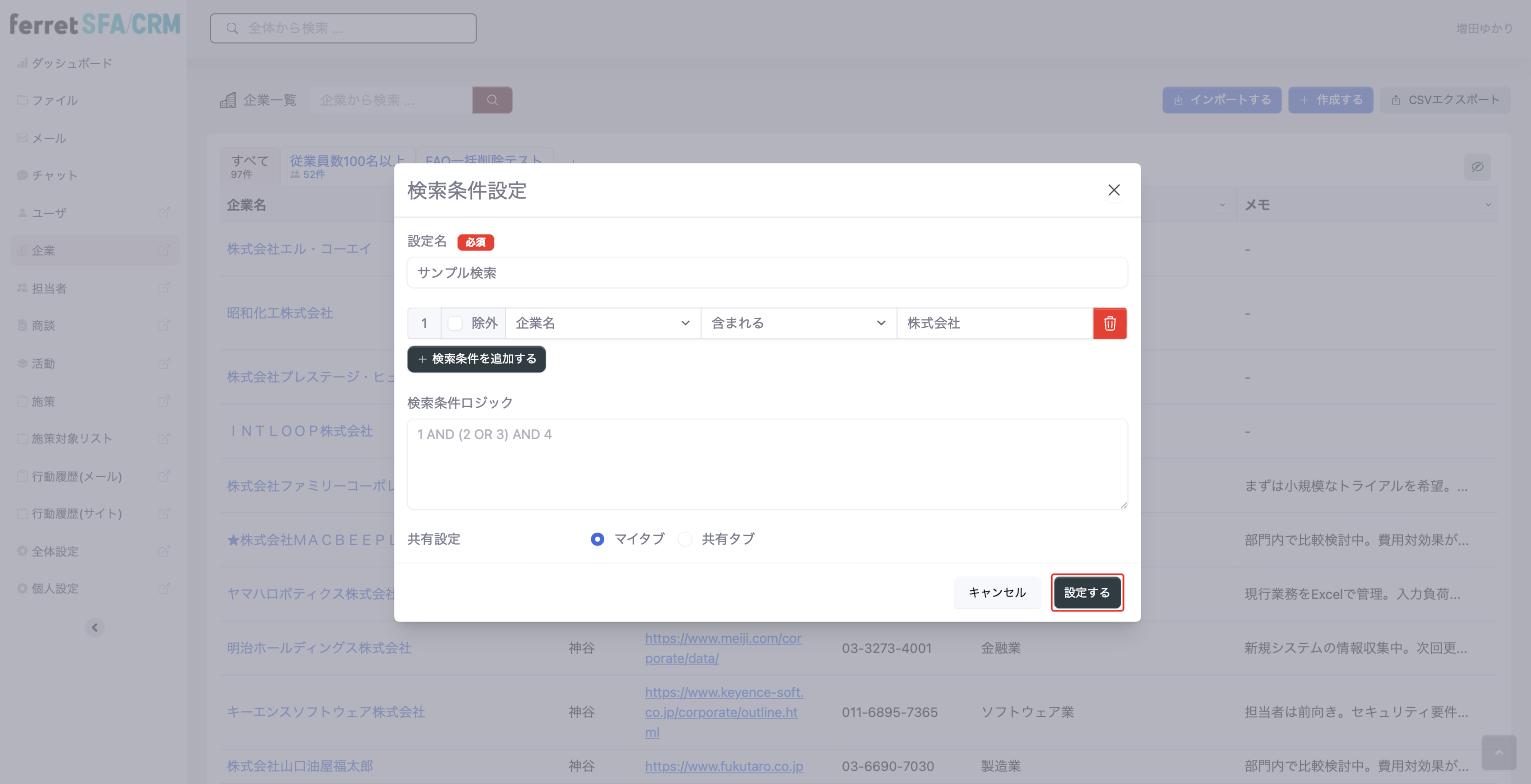Open the 含まれる operator dropdown
The width and height of the screenshot is (1531, 784).
point(799,323)
